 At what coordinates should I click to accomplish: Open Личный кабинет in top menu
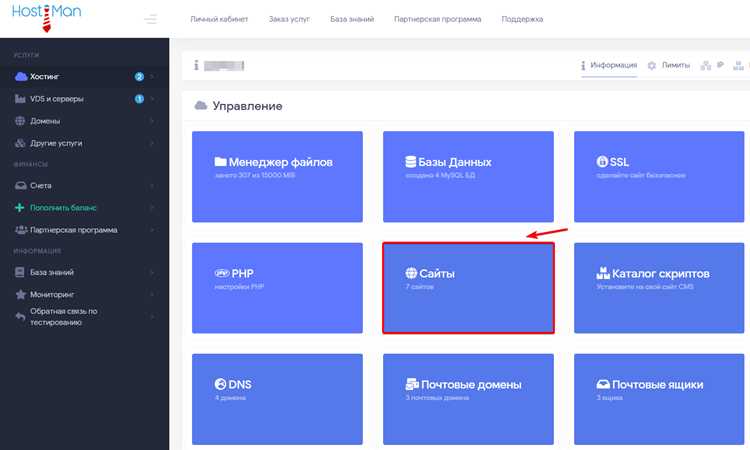(219, 19)
